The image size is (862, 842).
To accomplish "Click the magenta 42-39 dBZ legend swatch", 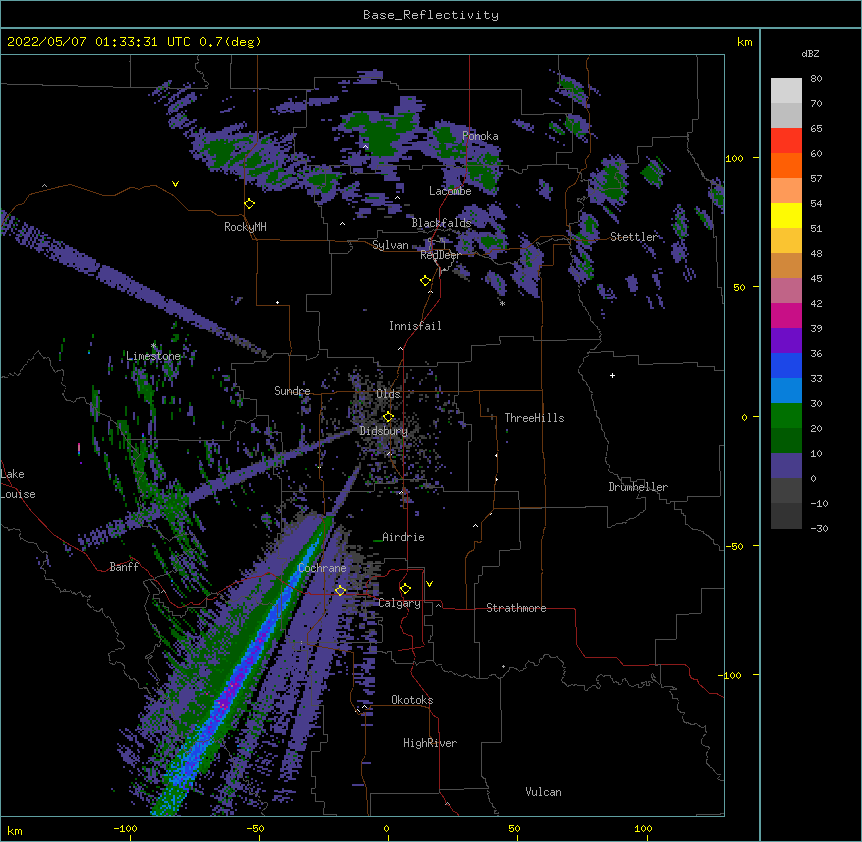I will tap(786, 315).
